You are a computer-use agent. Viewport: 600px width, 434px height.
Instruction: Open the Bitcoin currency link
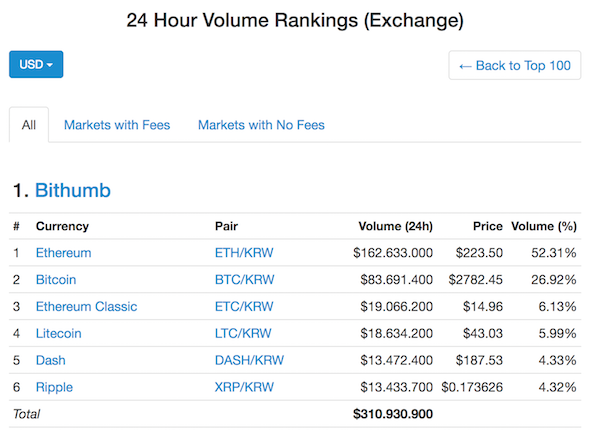pos(56,280)
